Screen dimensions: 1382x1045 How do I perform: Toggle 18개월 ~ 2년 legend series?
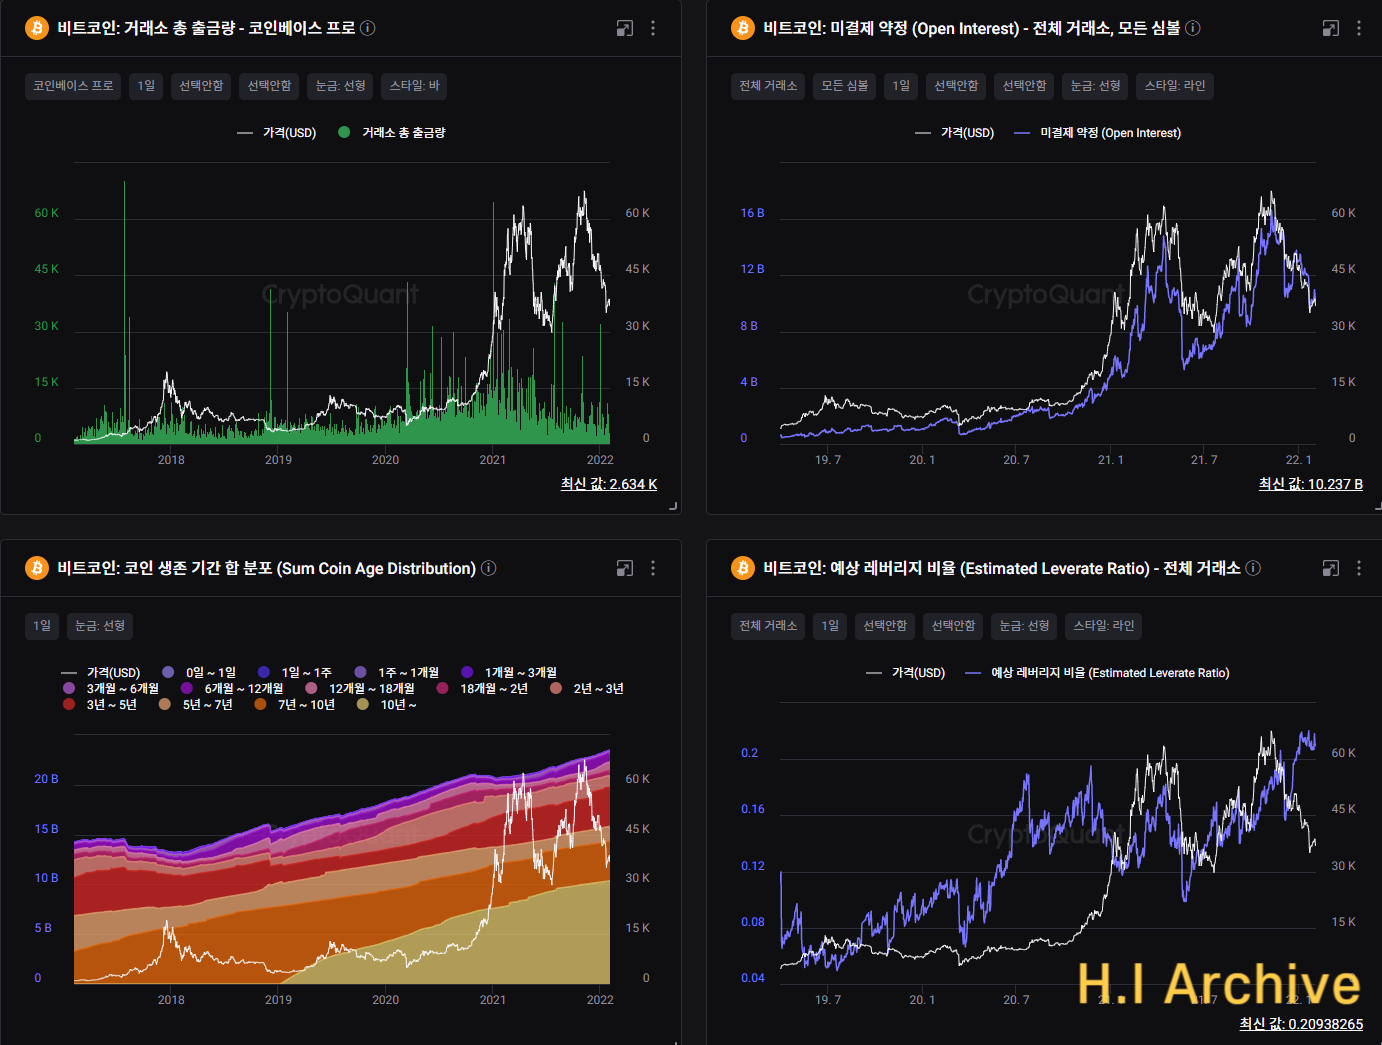(x=482, y=689)
